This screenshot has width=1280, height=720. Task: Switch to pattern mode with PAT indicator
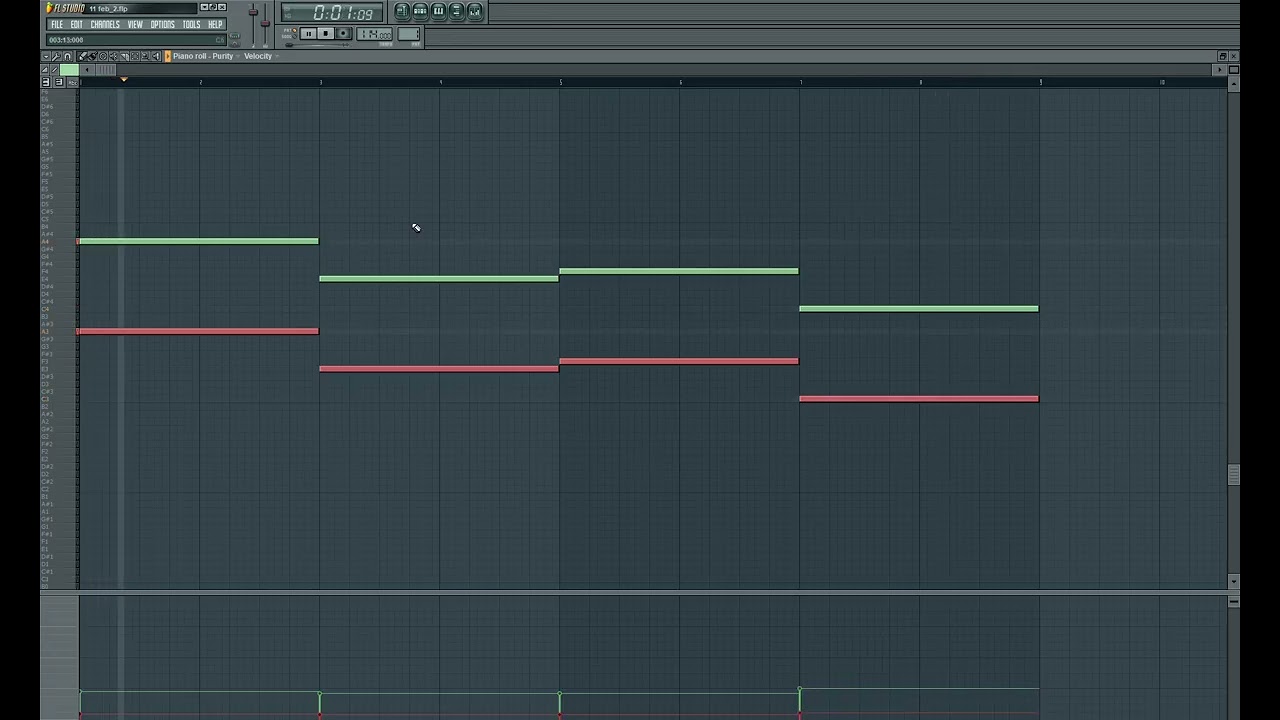(289, 30)
